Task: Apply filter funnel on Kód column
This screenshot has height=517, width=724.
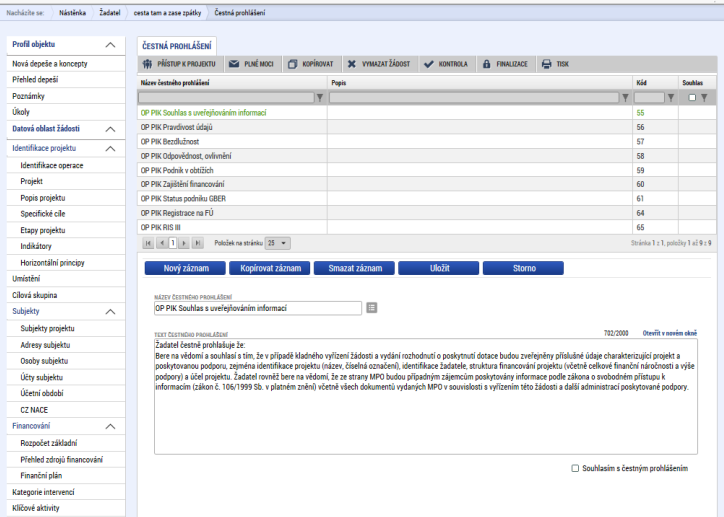Action: [671, 98]
